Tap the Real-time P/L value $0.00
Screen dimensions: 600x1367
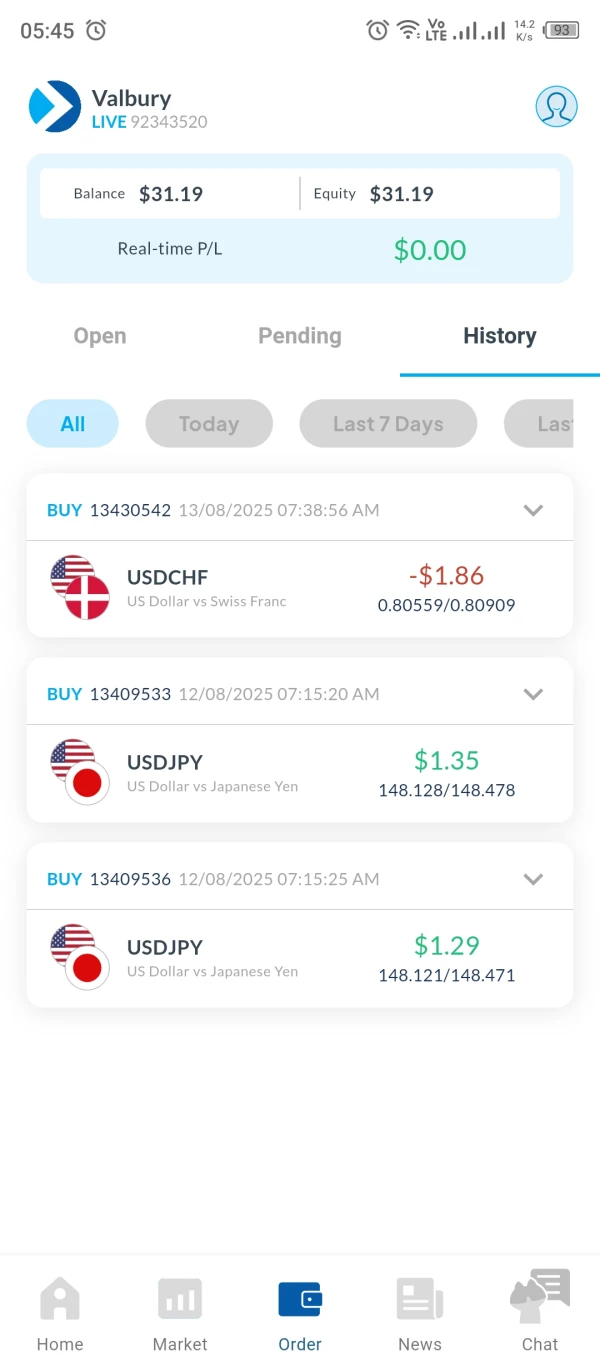(x=430, y=250)
